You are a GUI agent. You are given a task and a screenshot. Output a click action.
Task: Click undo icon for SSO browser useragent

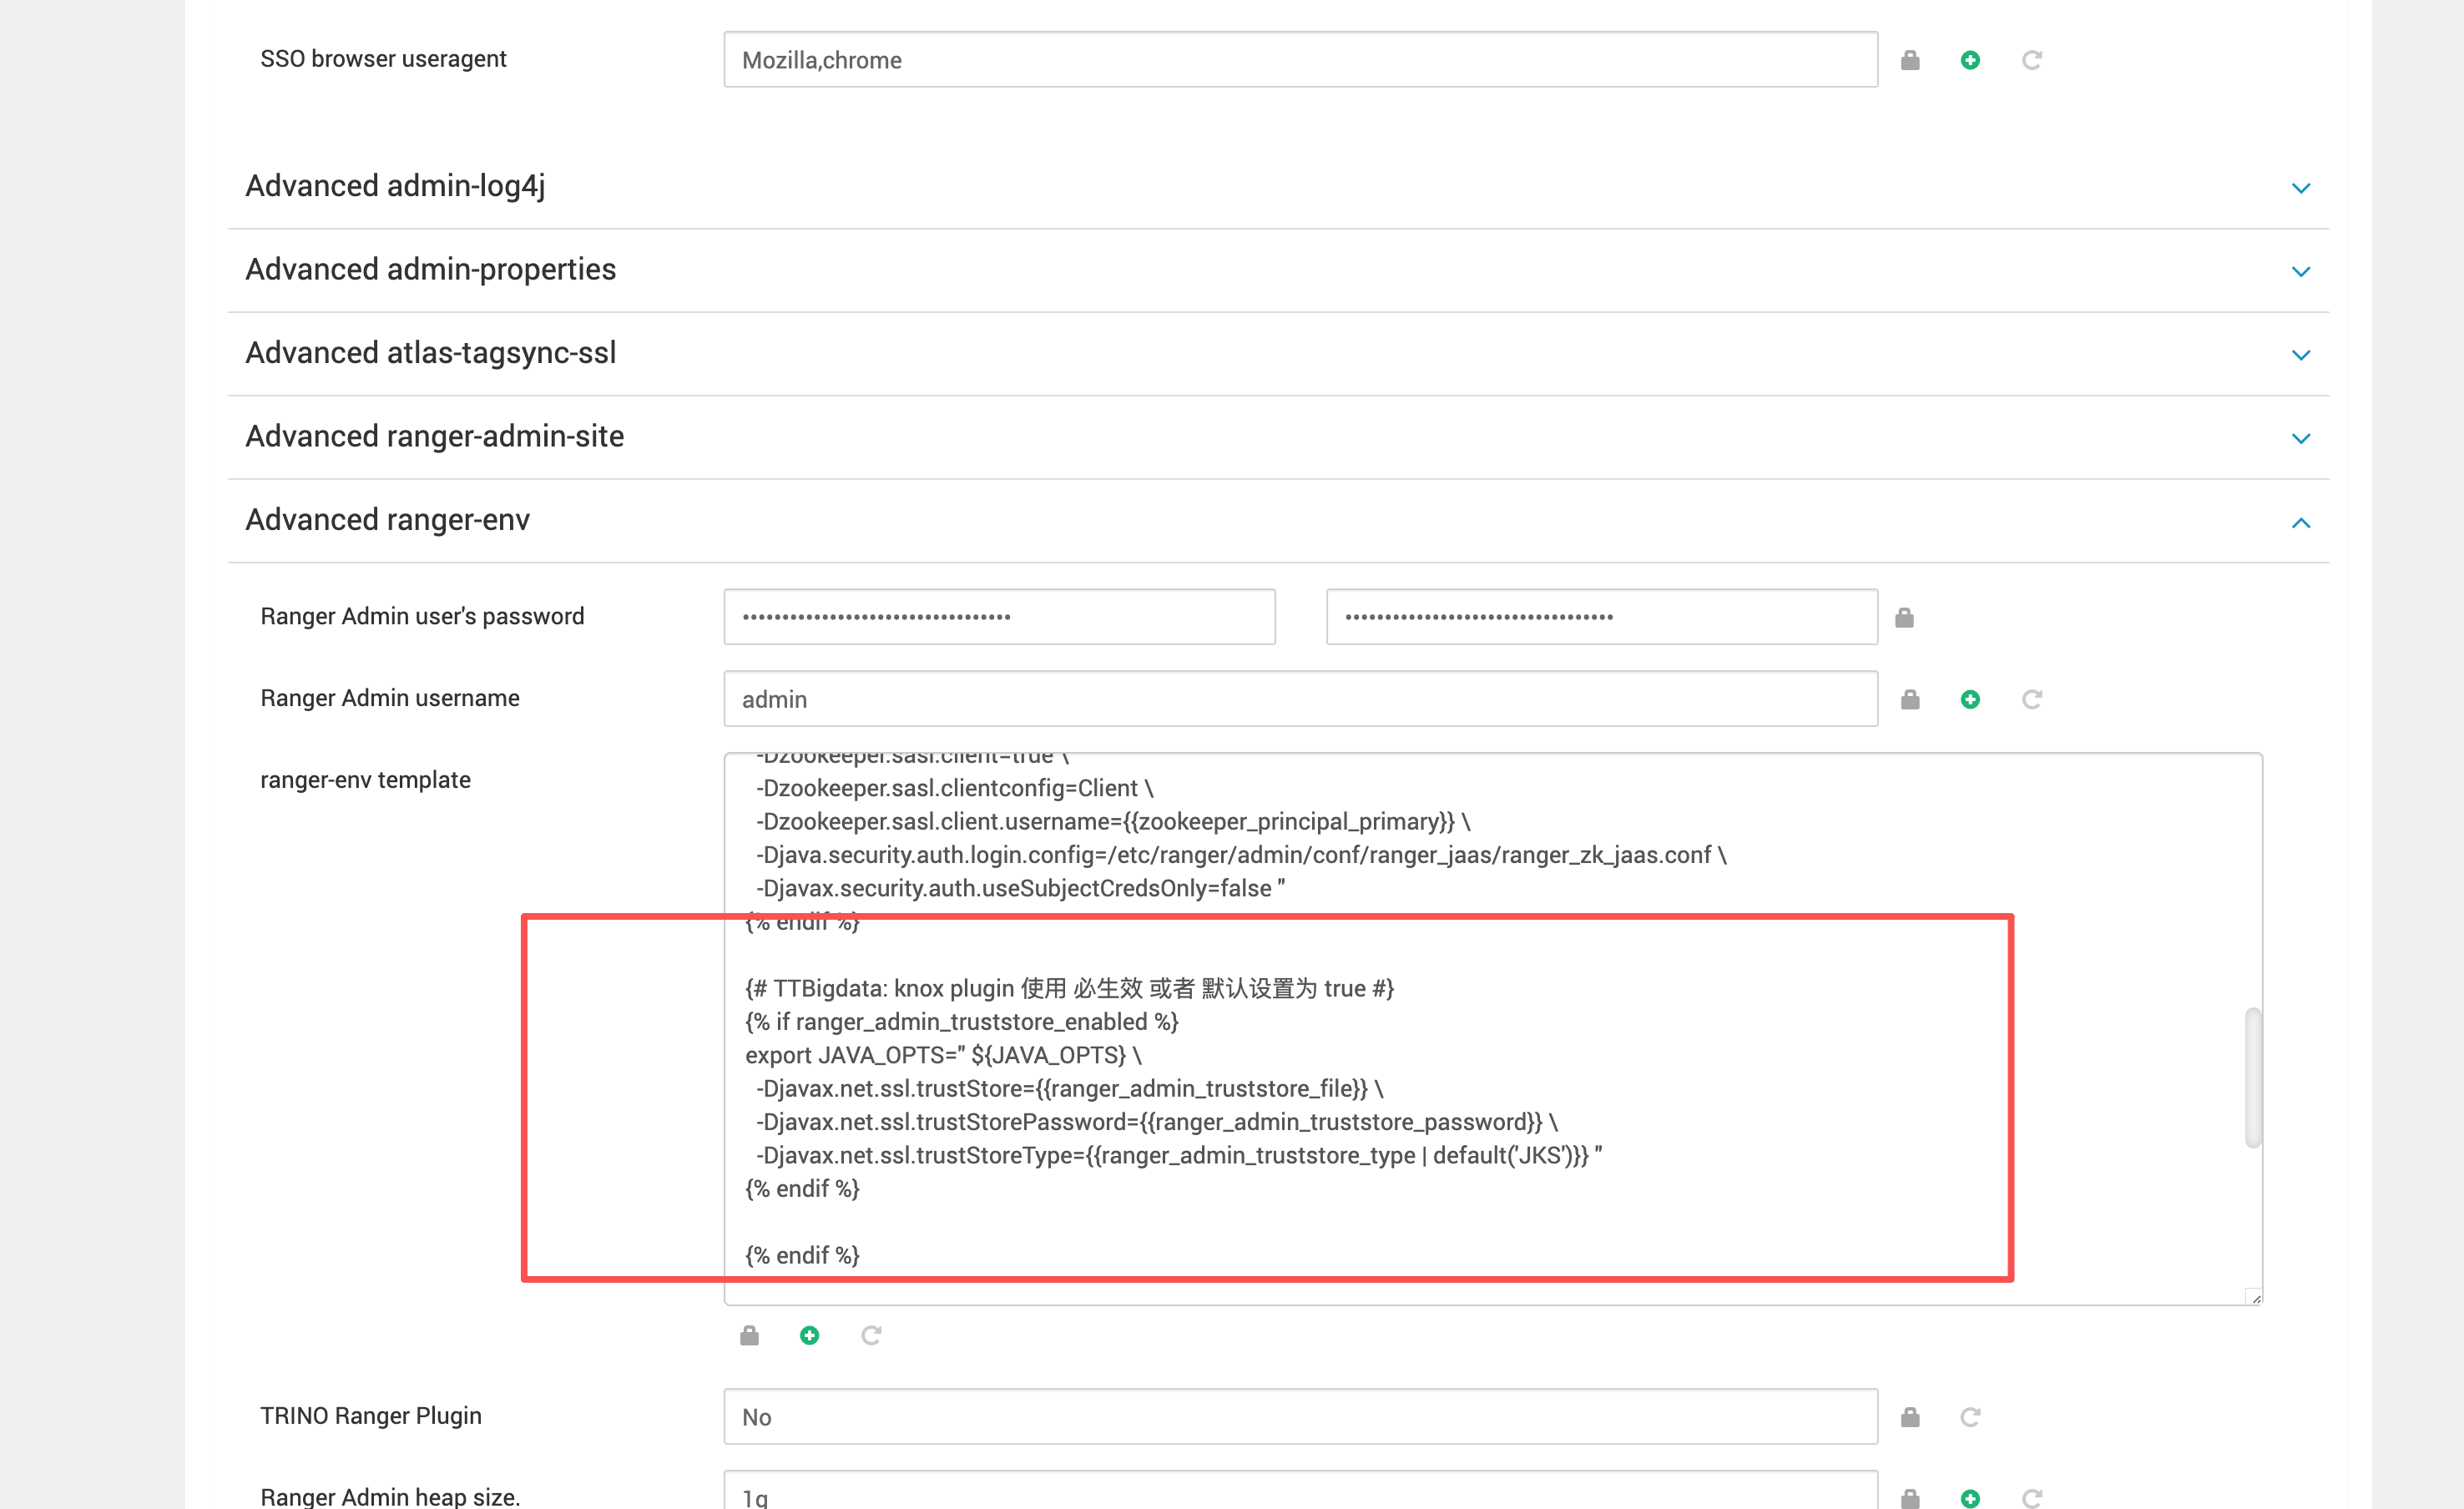tap(2031, 60)
